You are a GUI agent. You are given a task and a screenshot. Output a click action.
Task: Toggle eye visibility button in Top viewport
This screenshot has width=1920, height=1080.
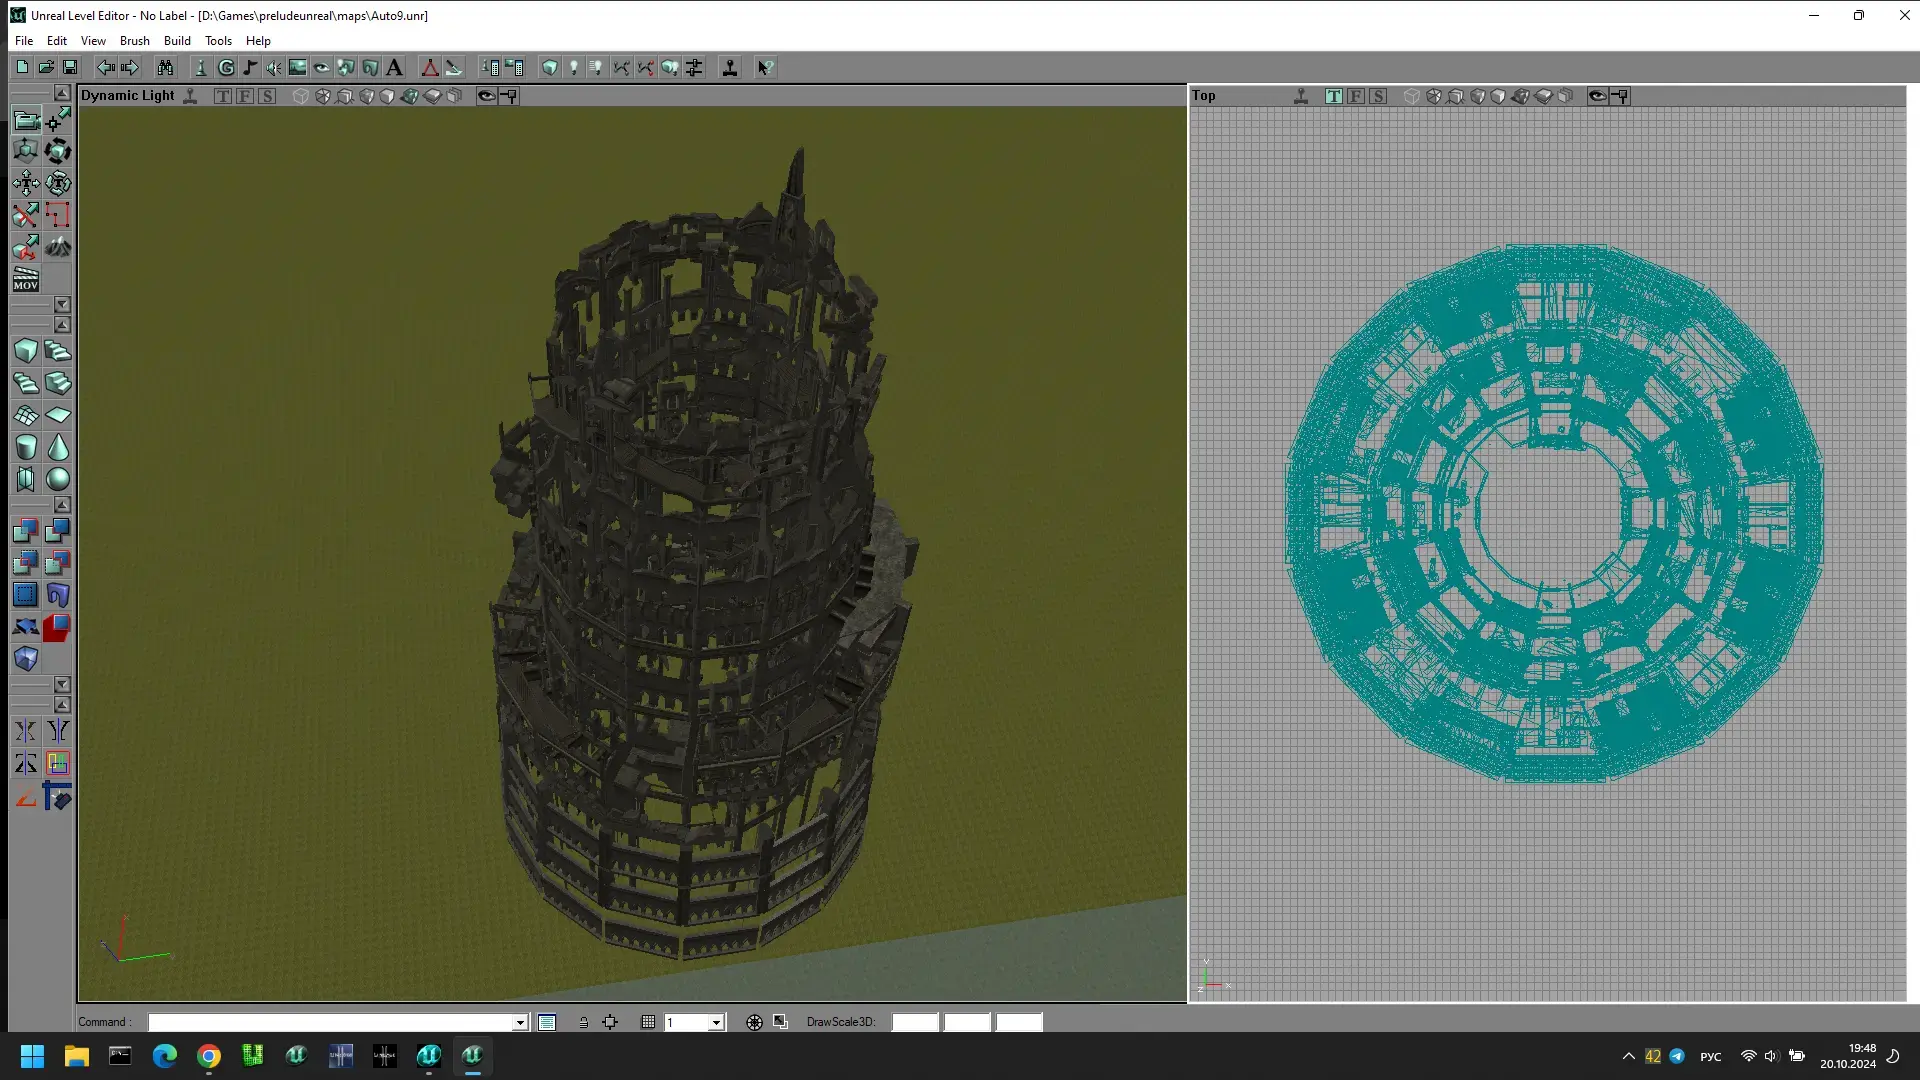[1597, 96]
